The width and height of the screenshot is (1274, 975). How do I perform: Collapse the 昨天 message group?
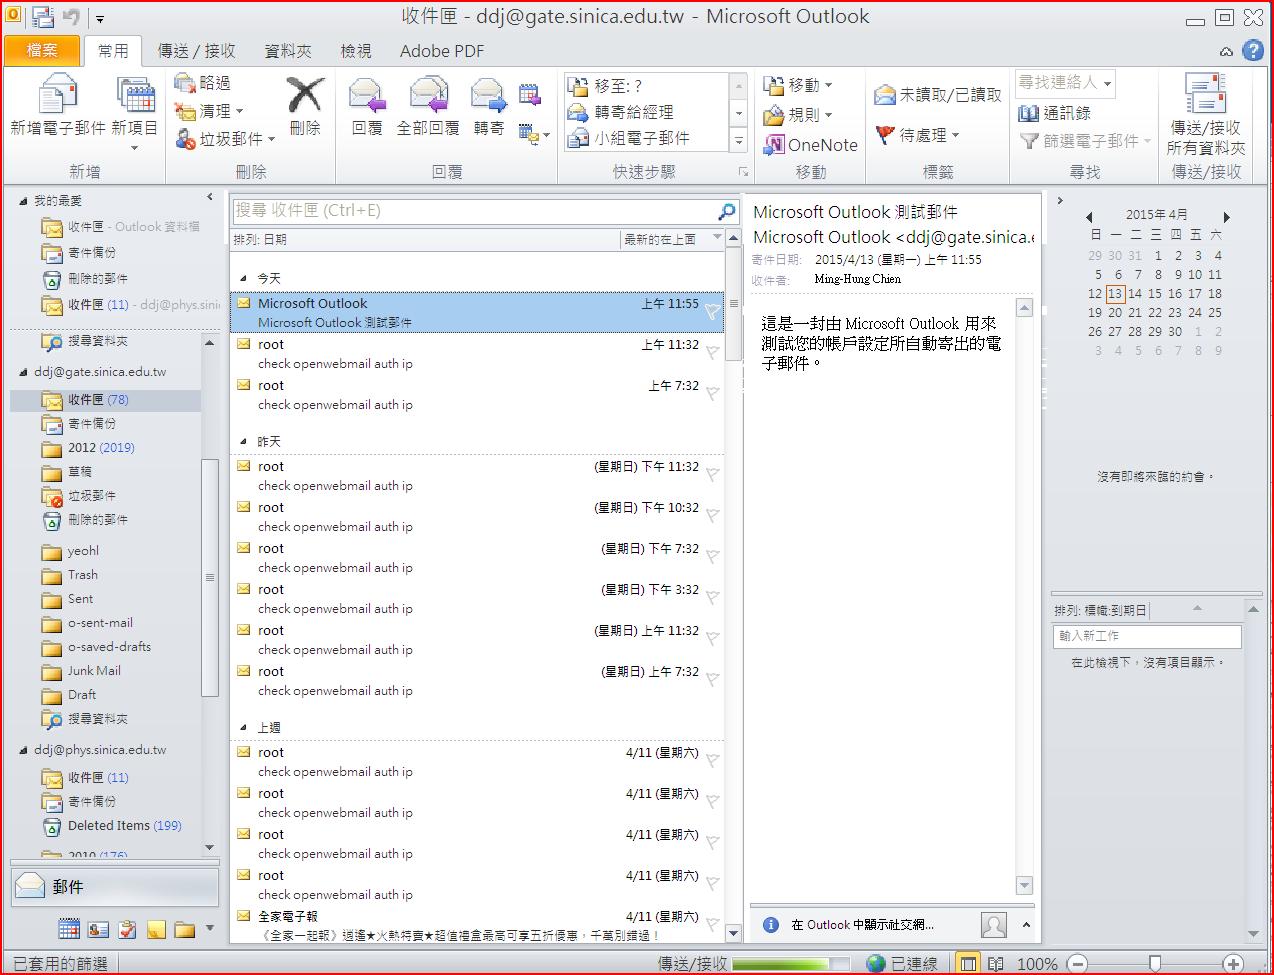(244, 442)
